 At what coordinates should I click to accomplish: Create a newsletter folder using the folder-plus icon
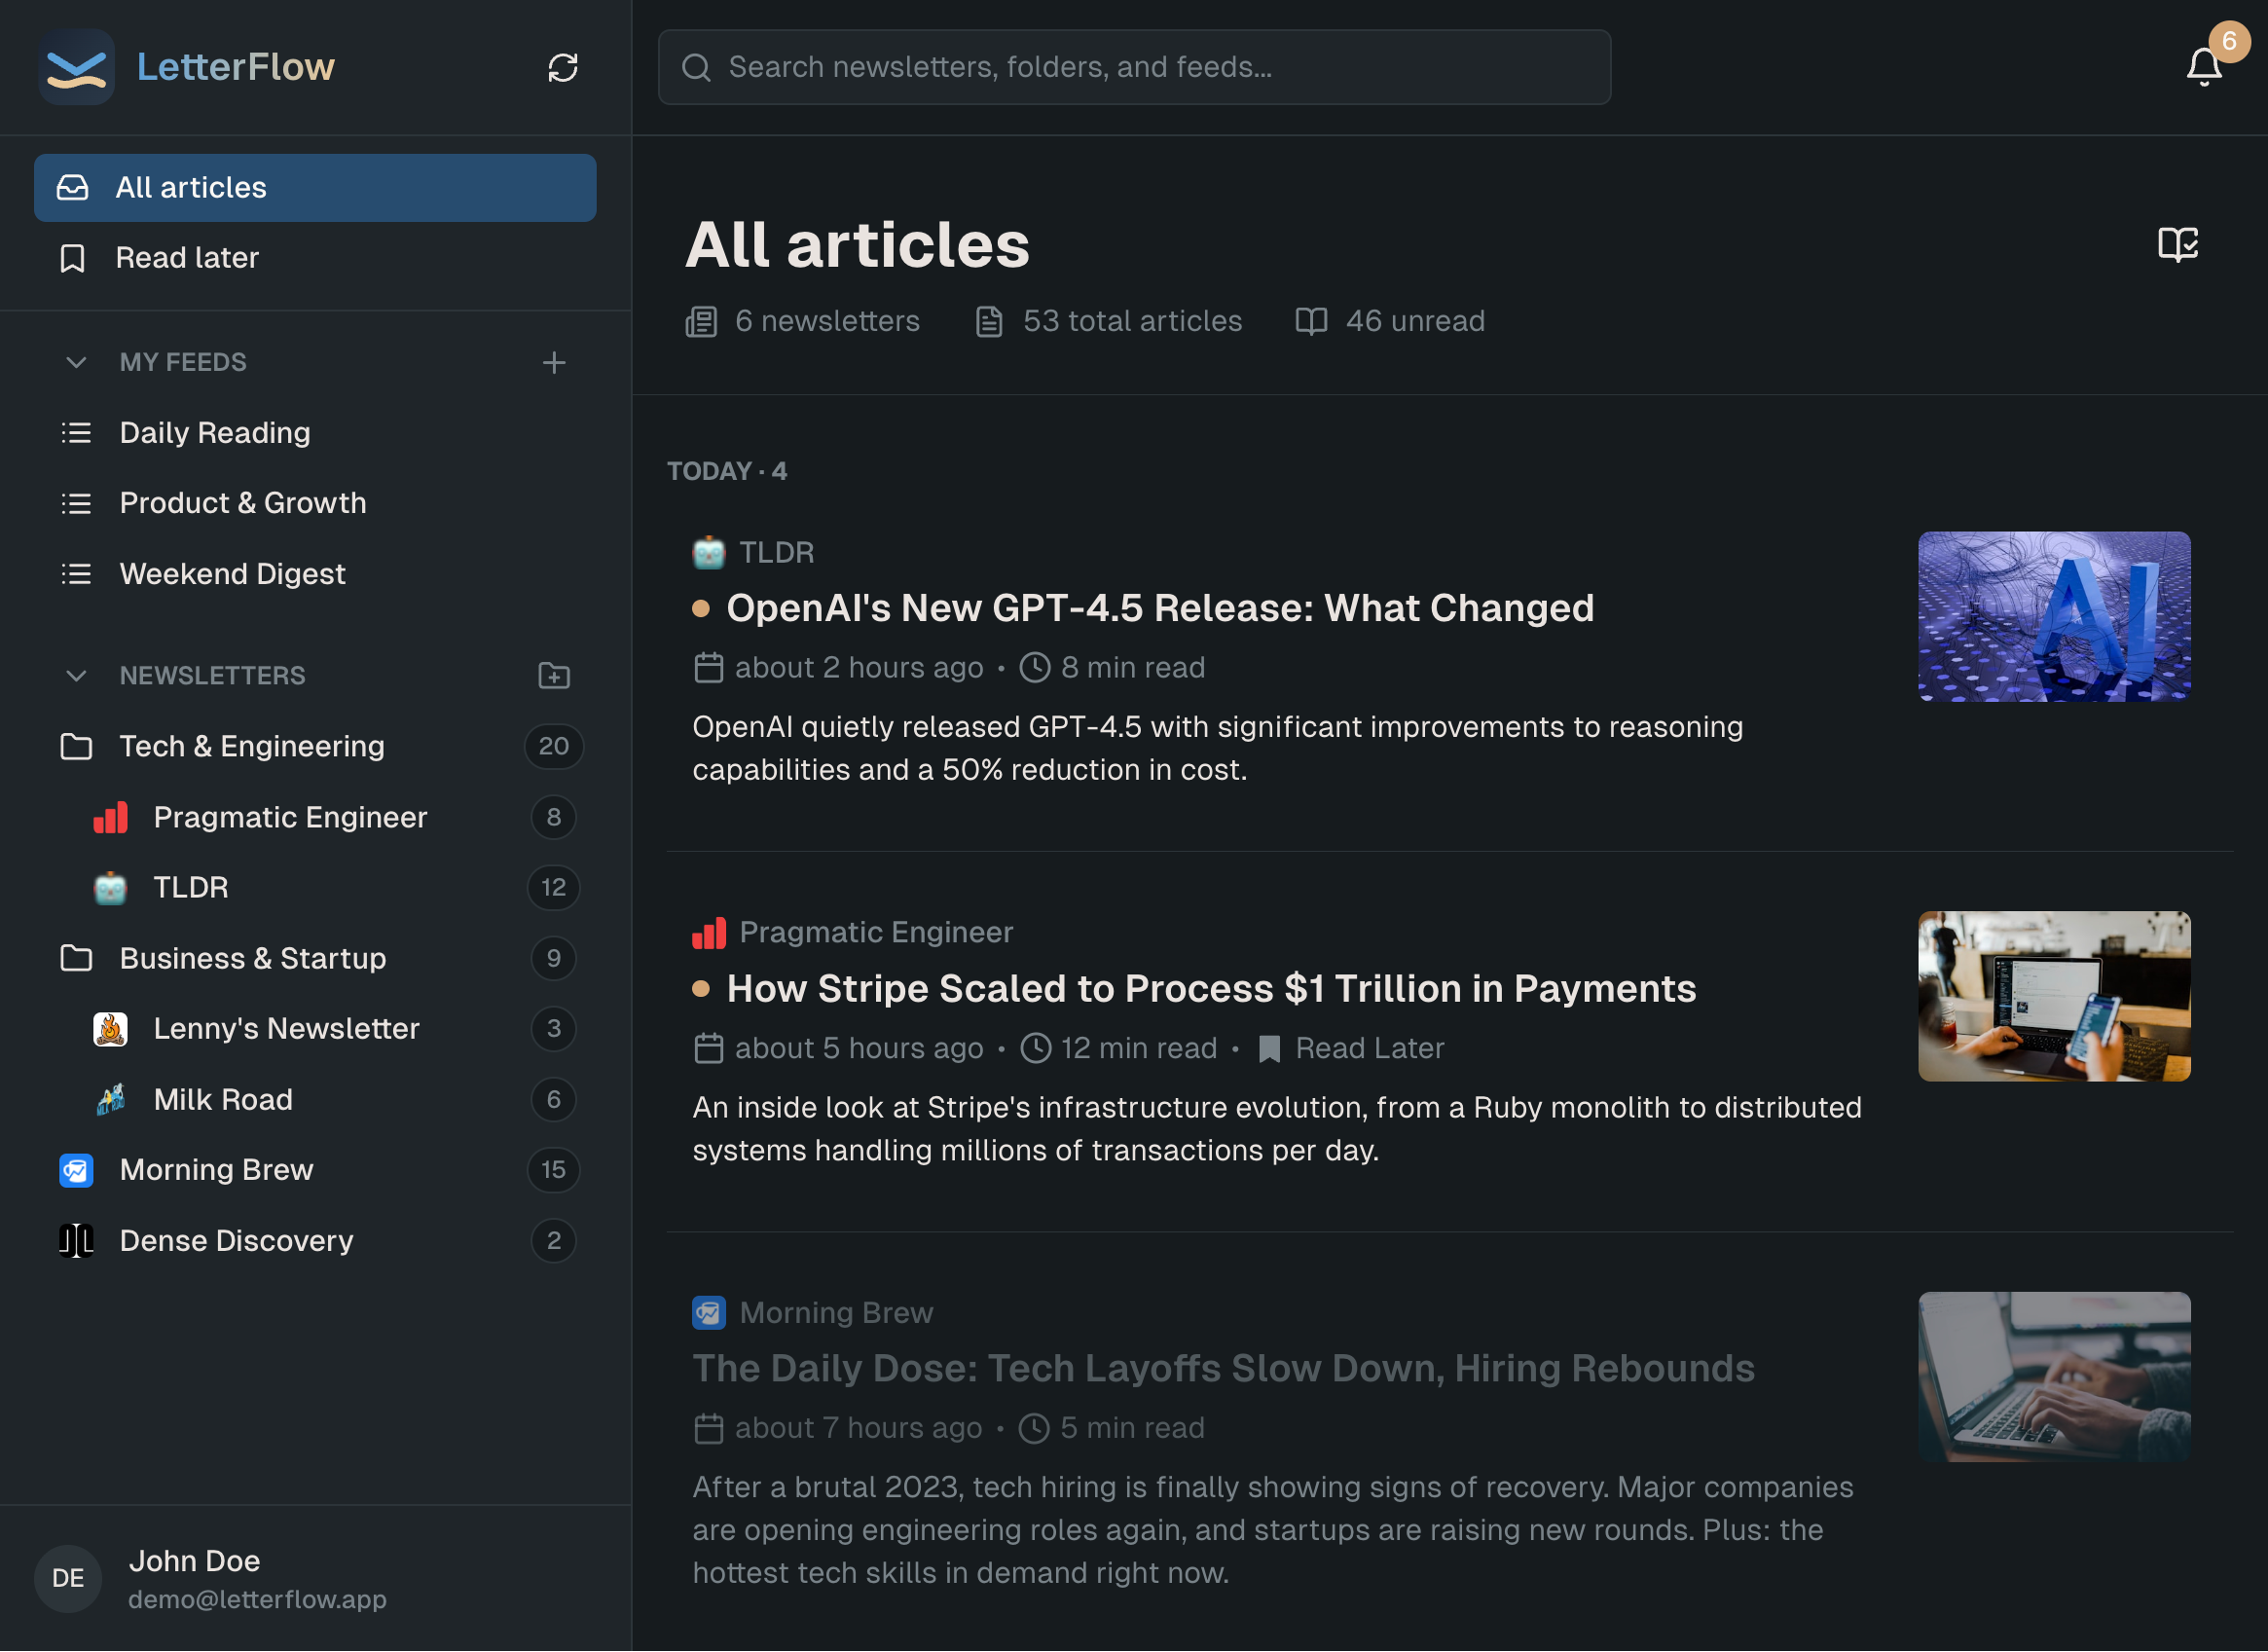(553, 675)
